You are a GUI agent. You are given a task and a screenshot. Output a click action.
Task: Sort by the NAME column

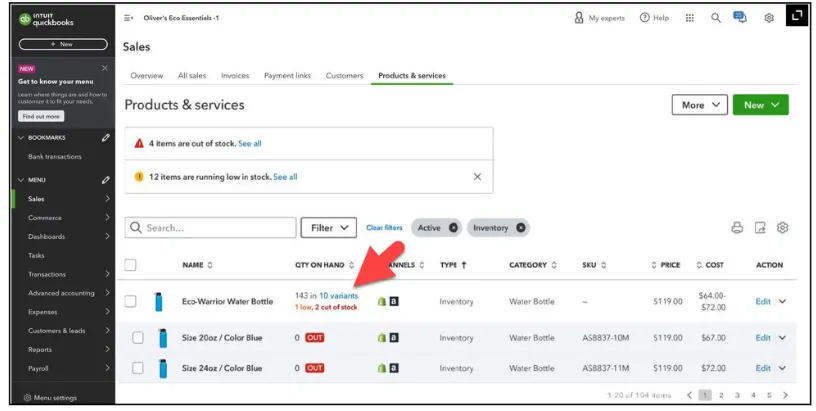pos(197,265)
